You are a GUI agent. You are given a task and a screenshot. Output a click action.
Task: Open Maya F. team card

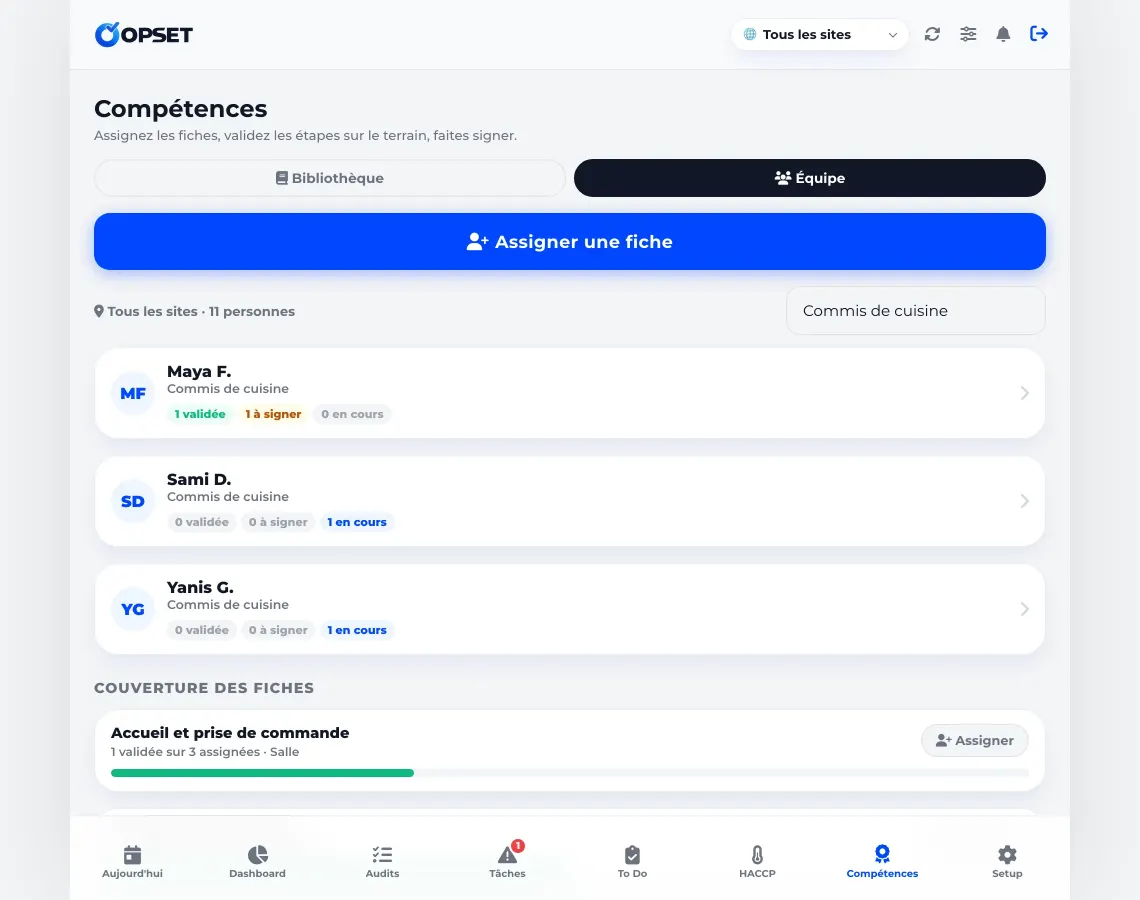point(570,393)
